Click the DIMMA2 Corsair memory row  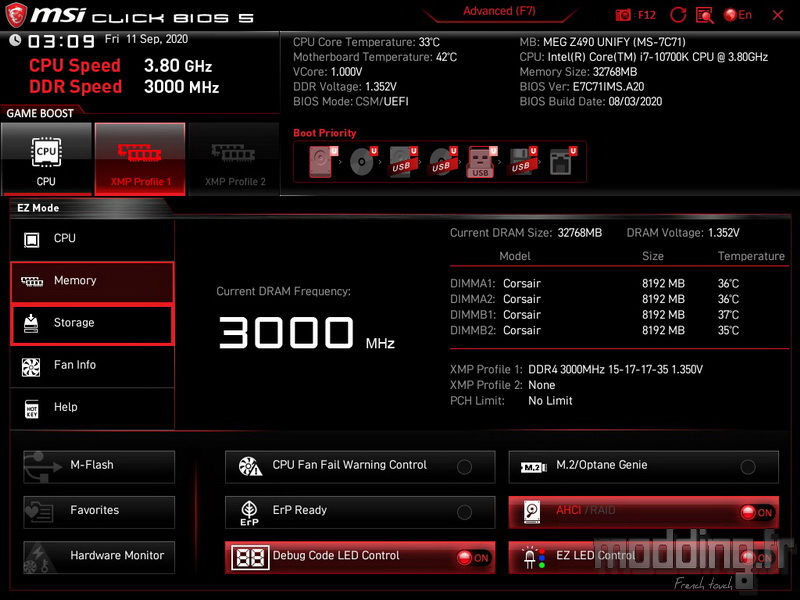click(x=595, y=299)
